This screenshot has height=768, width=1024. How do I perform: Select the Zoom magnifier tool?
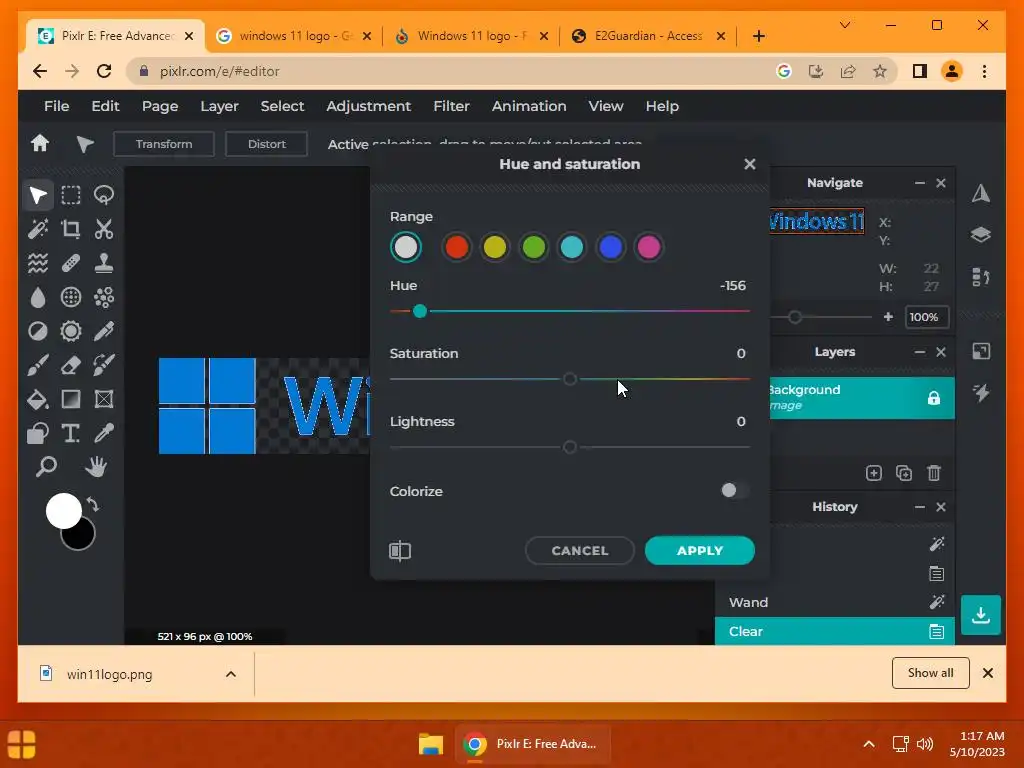click(46, 467)
